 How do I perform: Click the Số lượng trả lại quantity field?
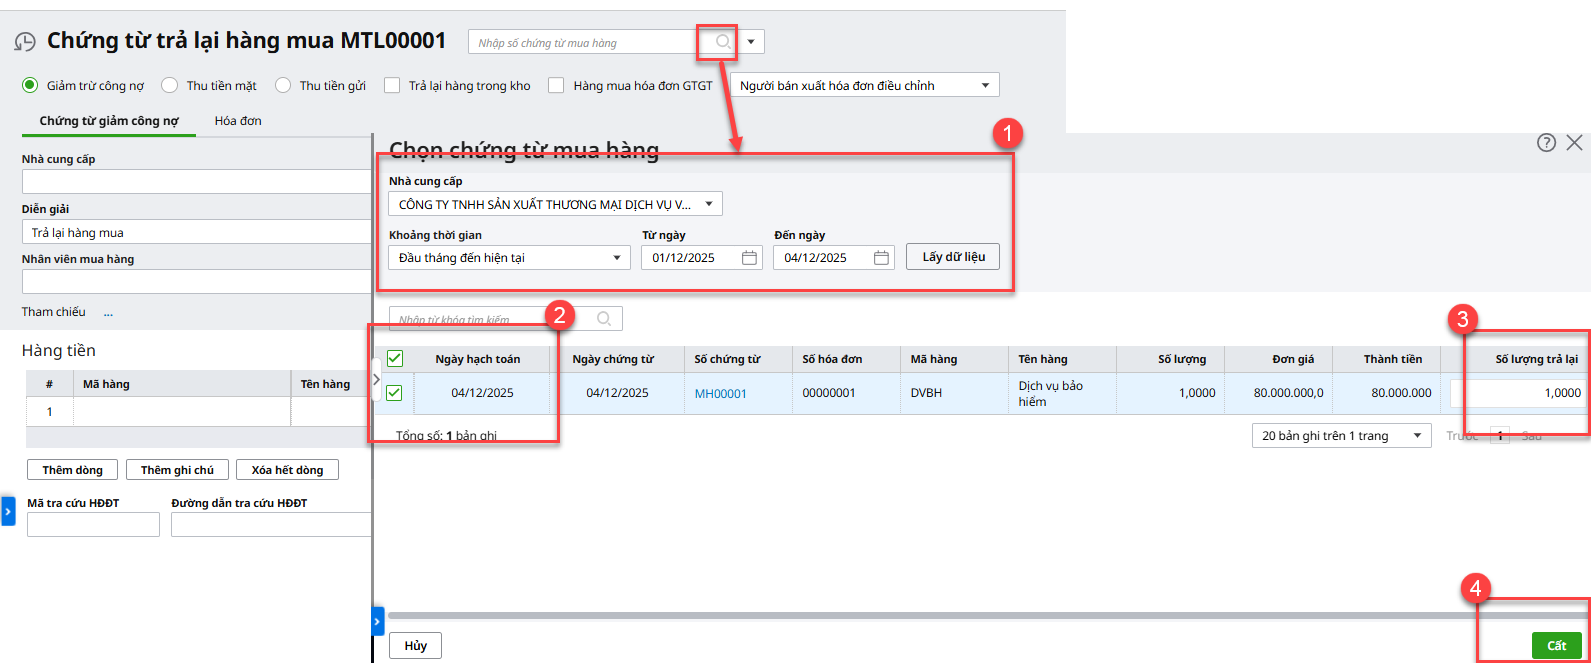click(1518, 393)
